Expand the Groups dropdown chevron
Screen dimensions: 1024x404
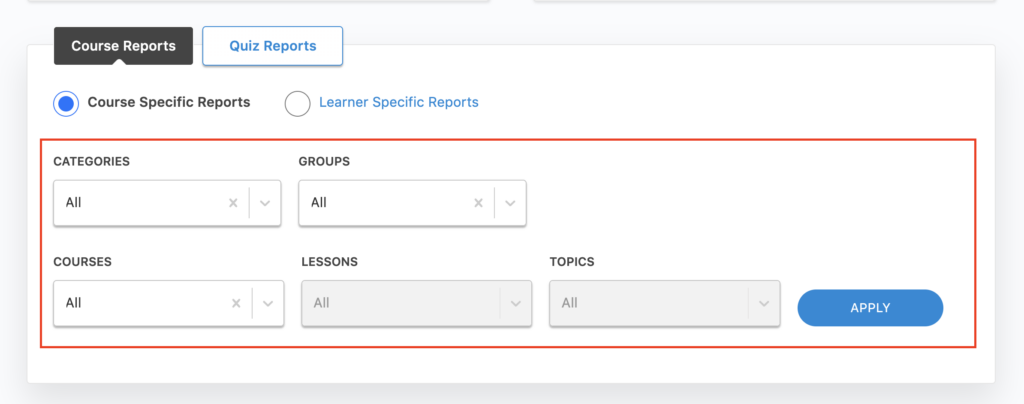tap(510, 203)
